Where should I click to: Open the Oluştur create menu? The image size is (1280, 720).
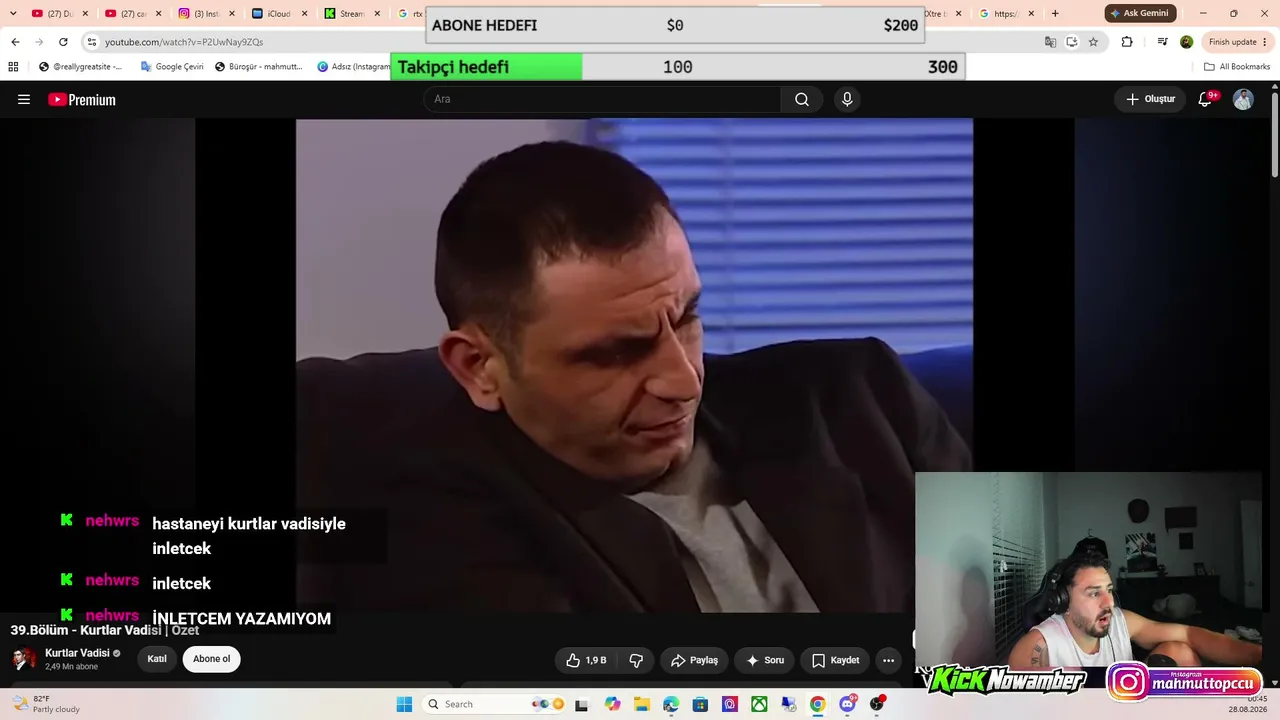[x=1151, y=99]
